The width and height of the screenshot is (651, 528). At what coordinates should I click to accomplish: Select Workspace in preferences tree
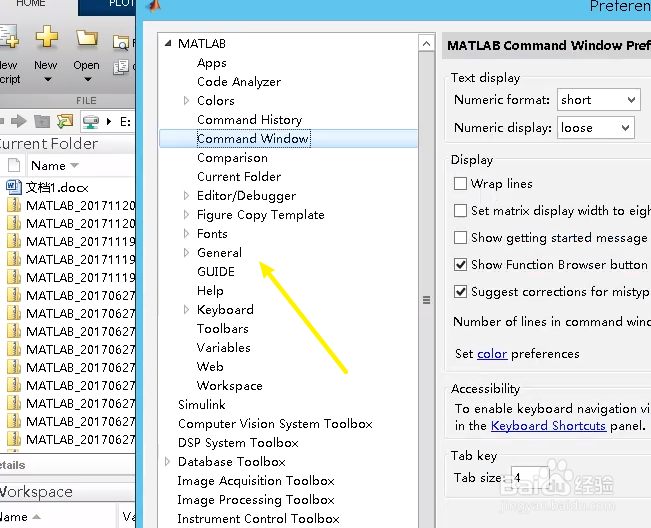point(230,386)
